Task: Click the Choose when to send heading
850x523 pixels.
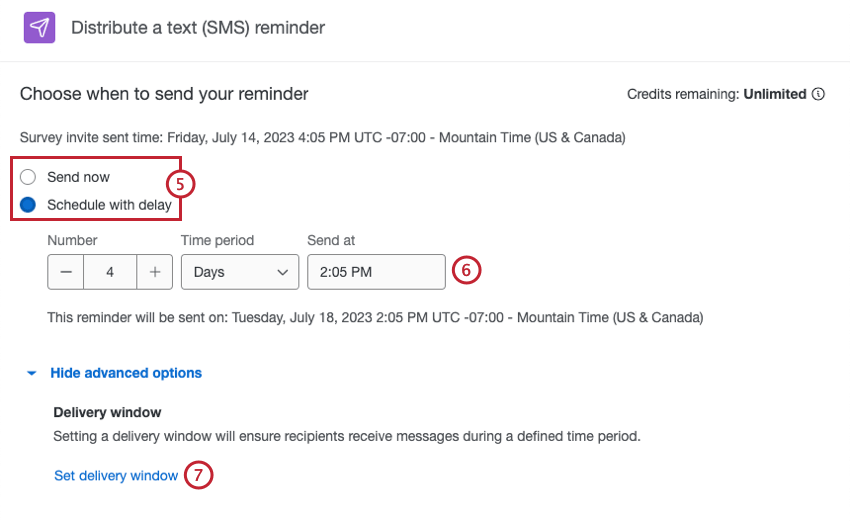Action: tap(164, 94)
